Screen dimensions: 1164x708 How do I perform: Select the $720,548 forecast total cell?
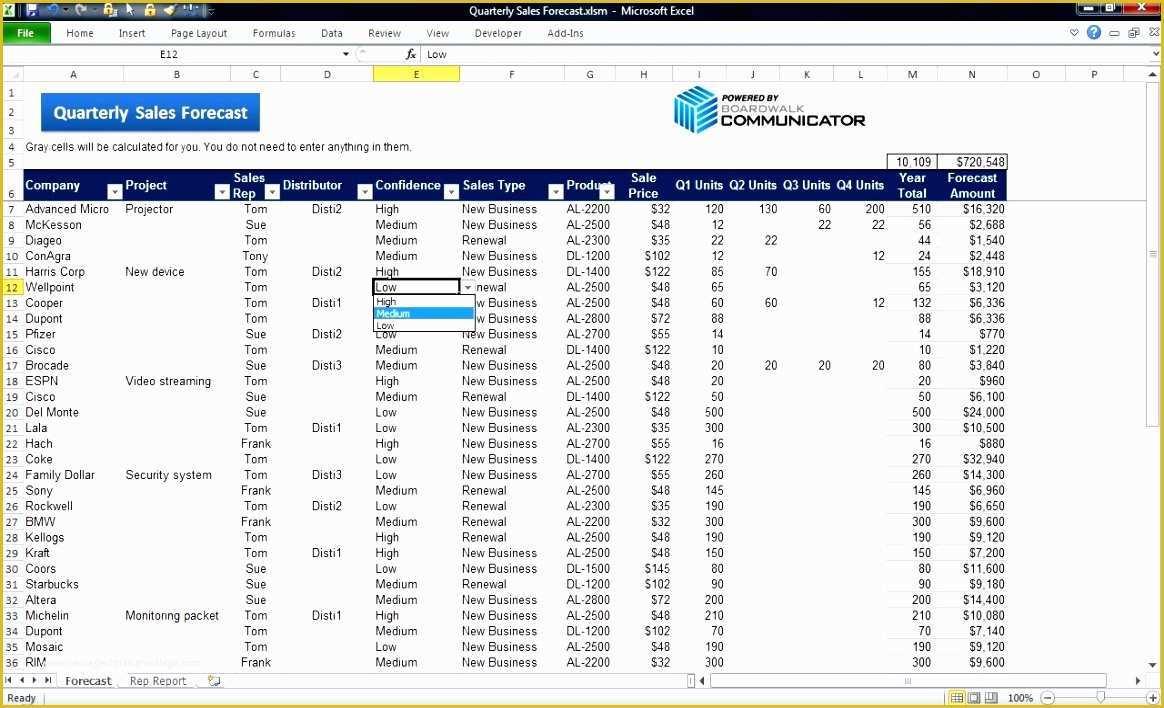972,162
